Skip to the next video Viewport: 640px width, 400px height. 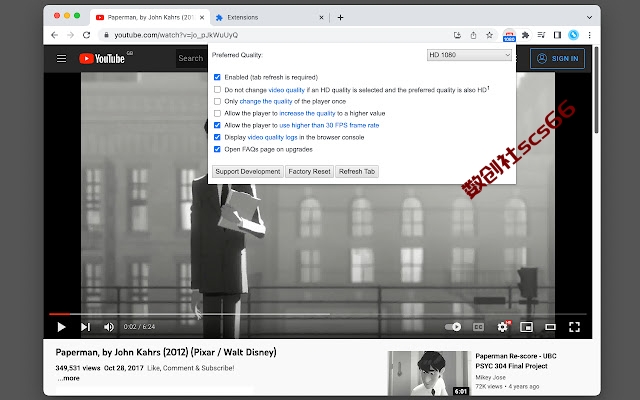85,327
